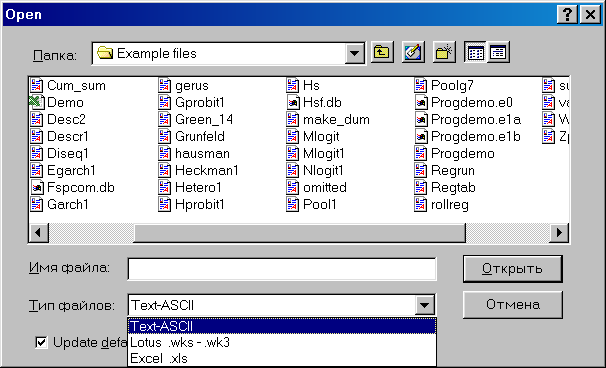Expand the Папка folder dropdown
This screenshot has height=368, width=606.
tap(355, 53)
